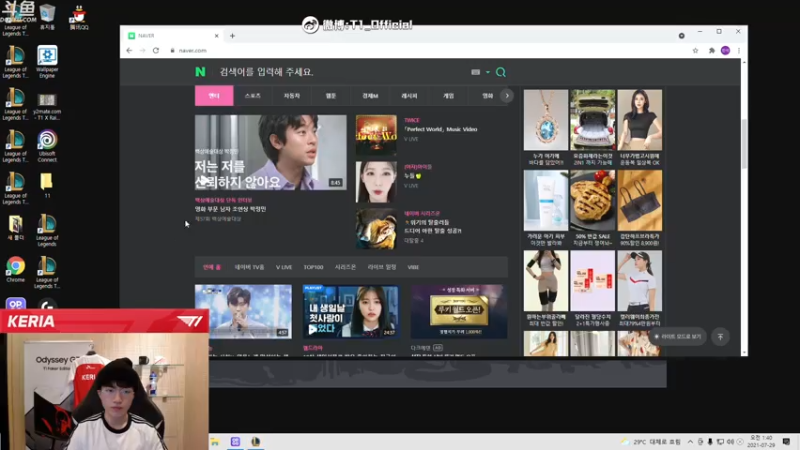Expand the search history dropdown arrow
This screenshot has width=800, height=450.
point(488,72)
